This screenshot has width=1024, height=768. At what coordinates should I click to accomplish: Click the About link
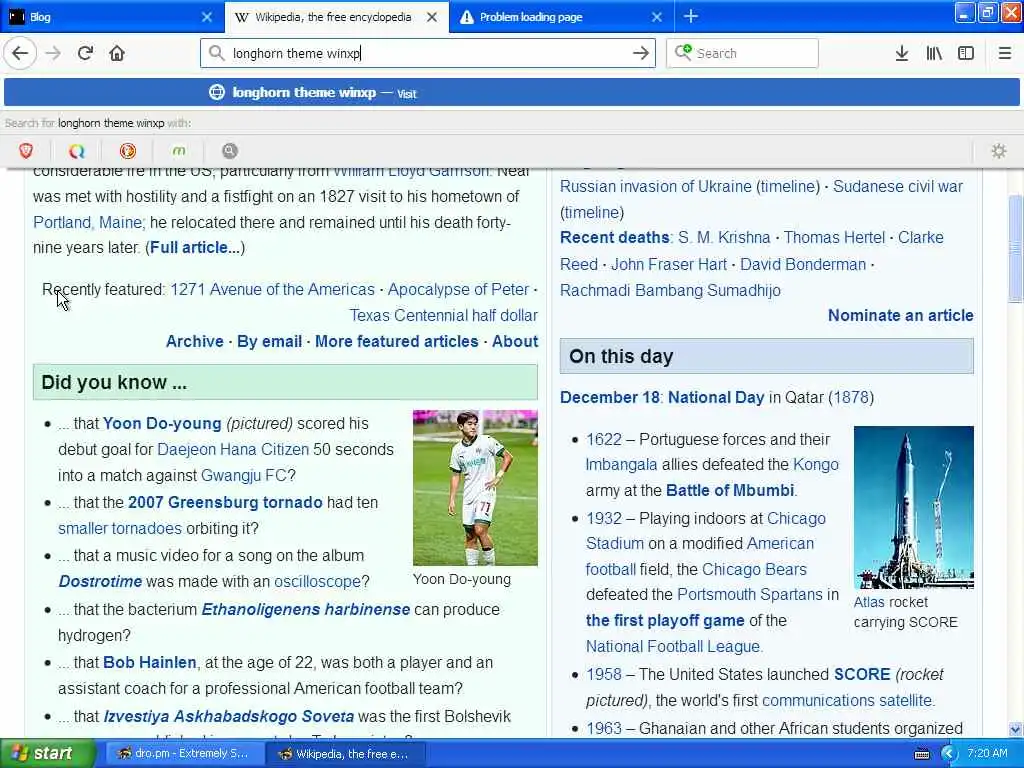(x=515, y=342)
